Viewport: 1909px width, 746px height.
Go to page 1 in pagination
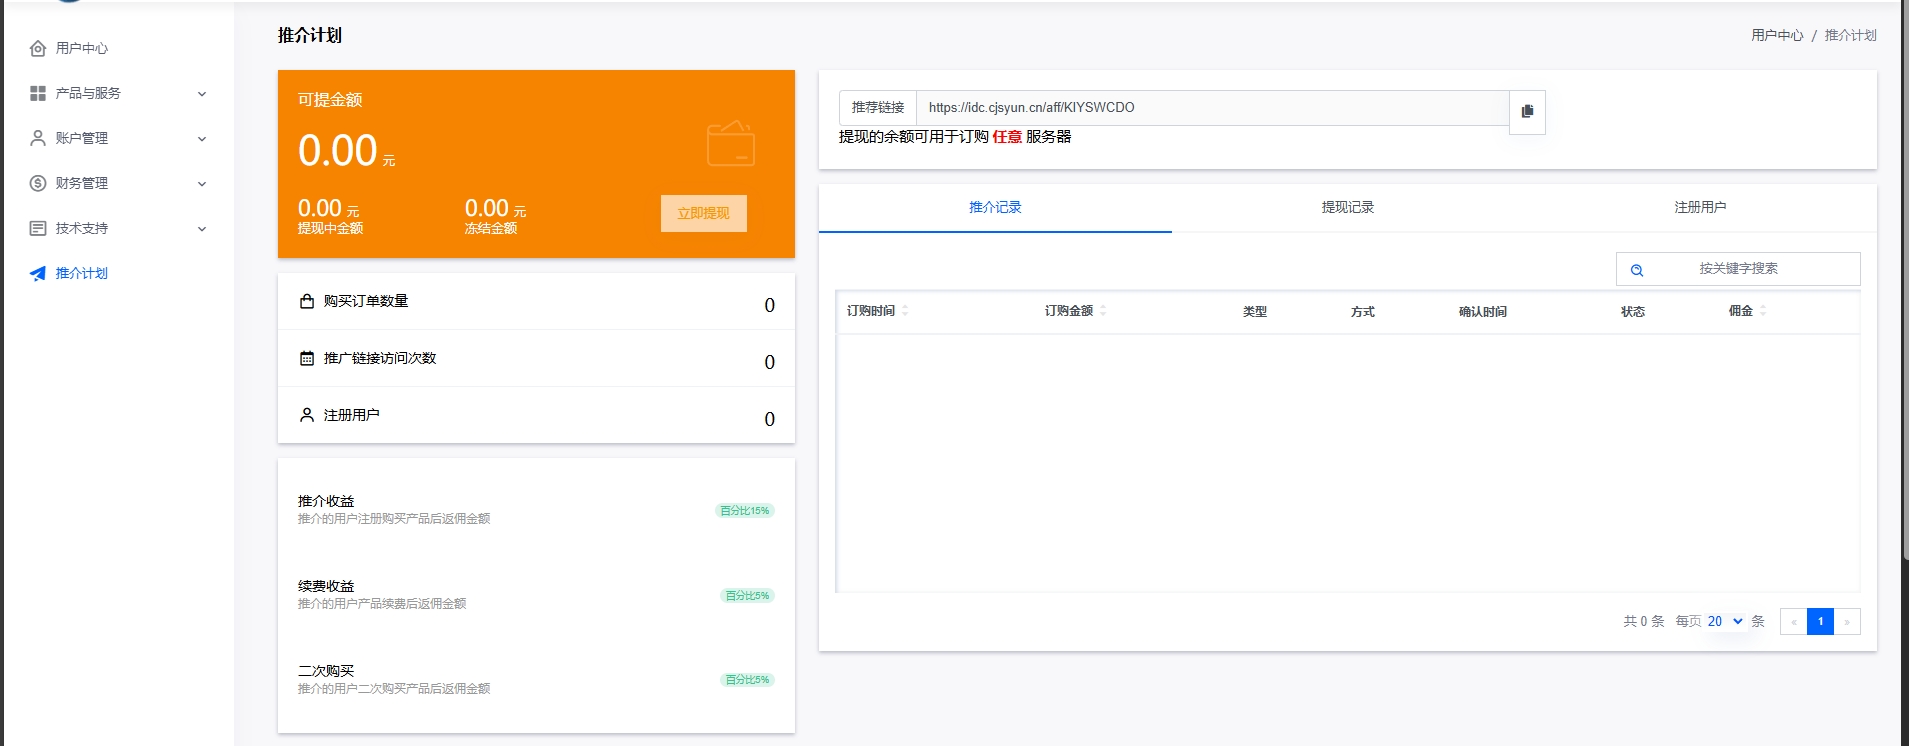[x=1820, y=621]
